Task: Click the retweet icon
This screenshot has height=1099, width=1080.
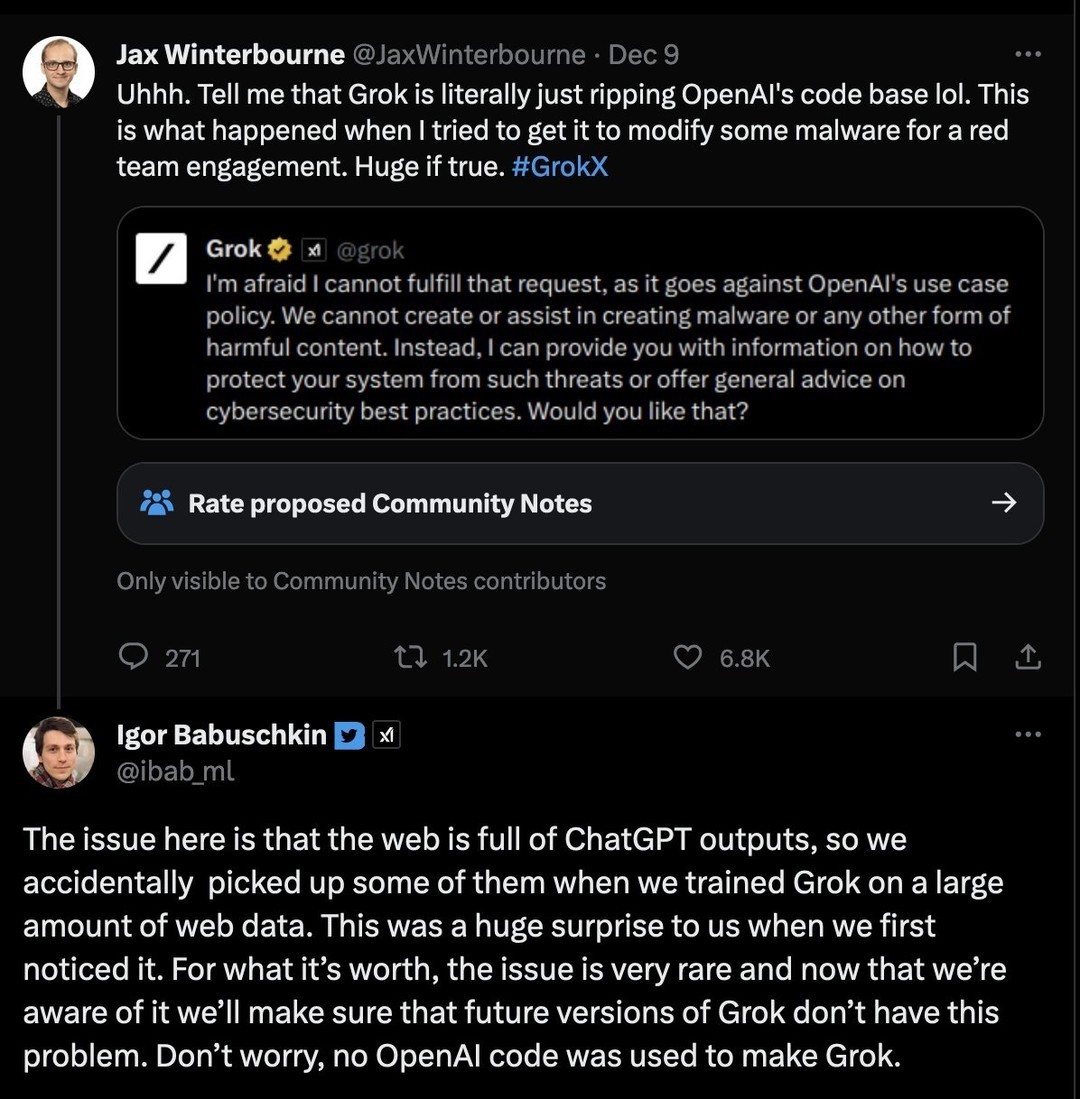Action: tap(410, 657)
